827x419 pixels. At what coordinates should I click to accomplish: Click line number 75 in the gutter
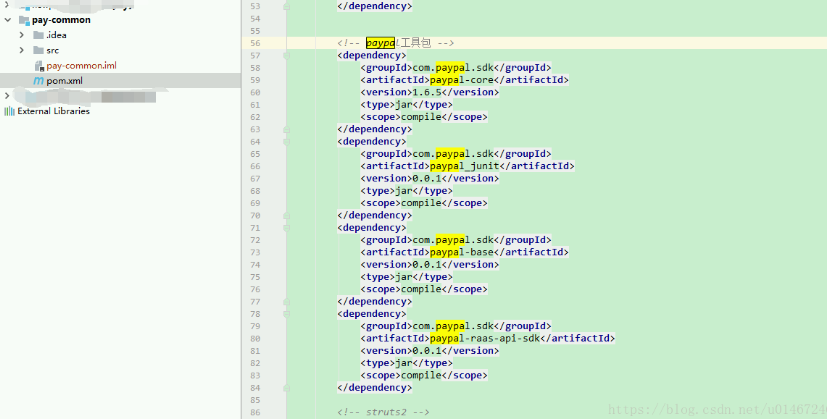click(x=255, y=277)
